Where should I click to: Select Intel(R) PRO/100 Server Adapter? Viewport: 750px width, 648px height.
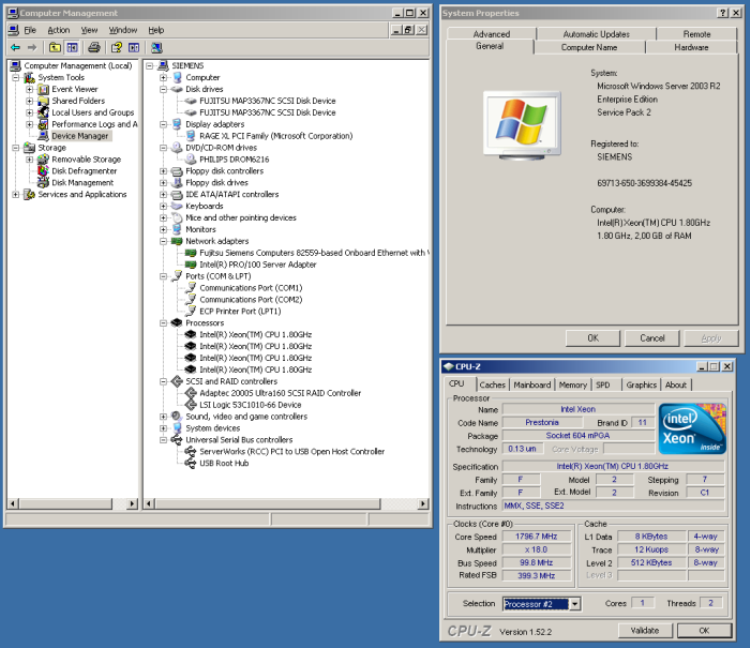[x=258, y=264]
